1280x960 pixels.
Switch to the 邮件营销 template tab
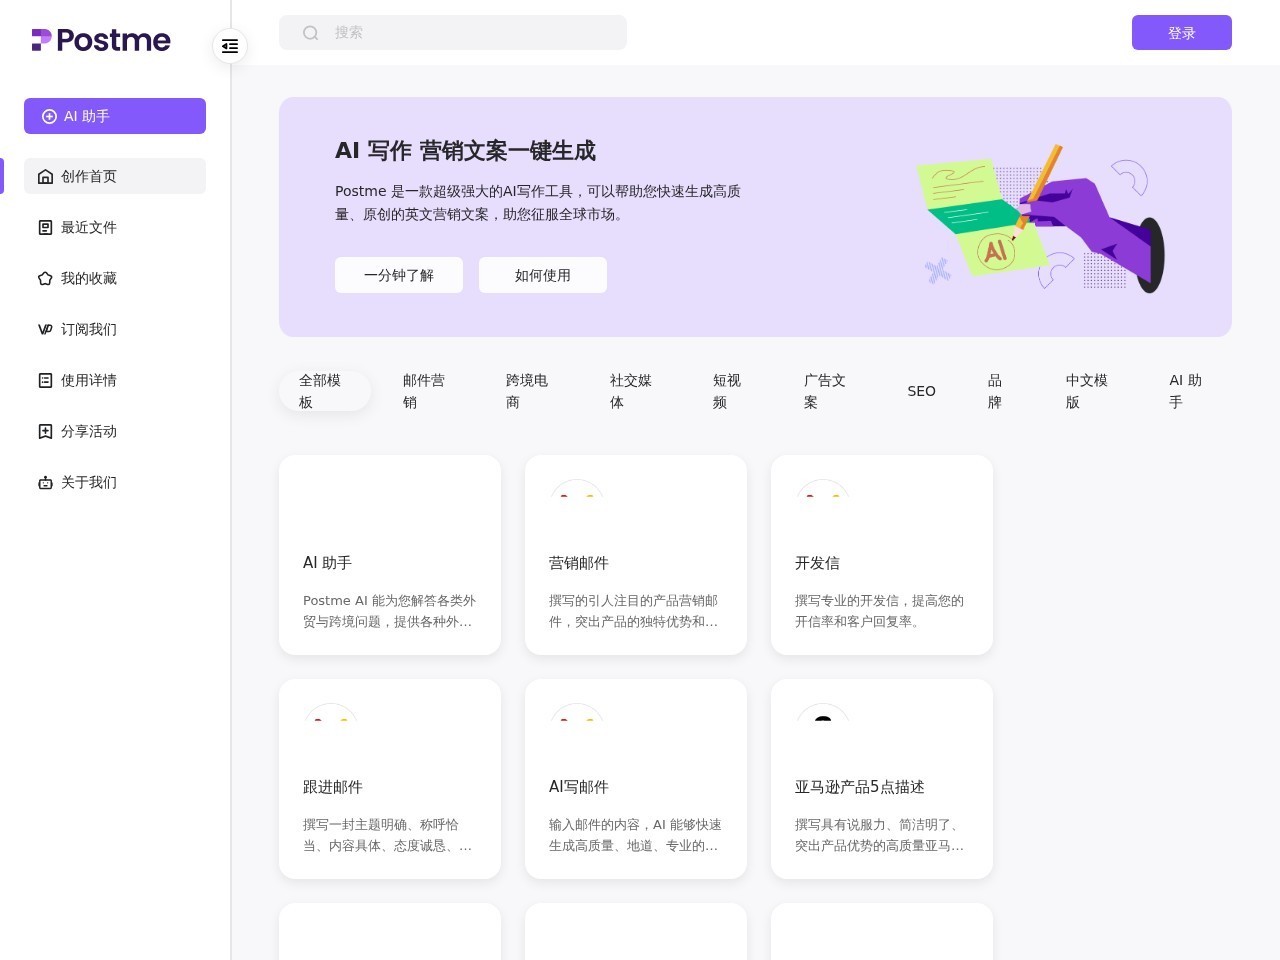423,391
